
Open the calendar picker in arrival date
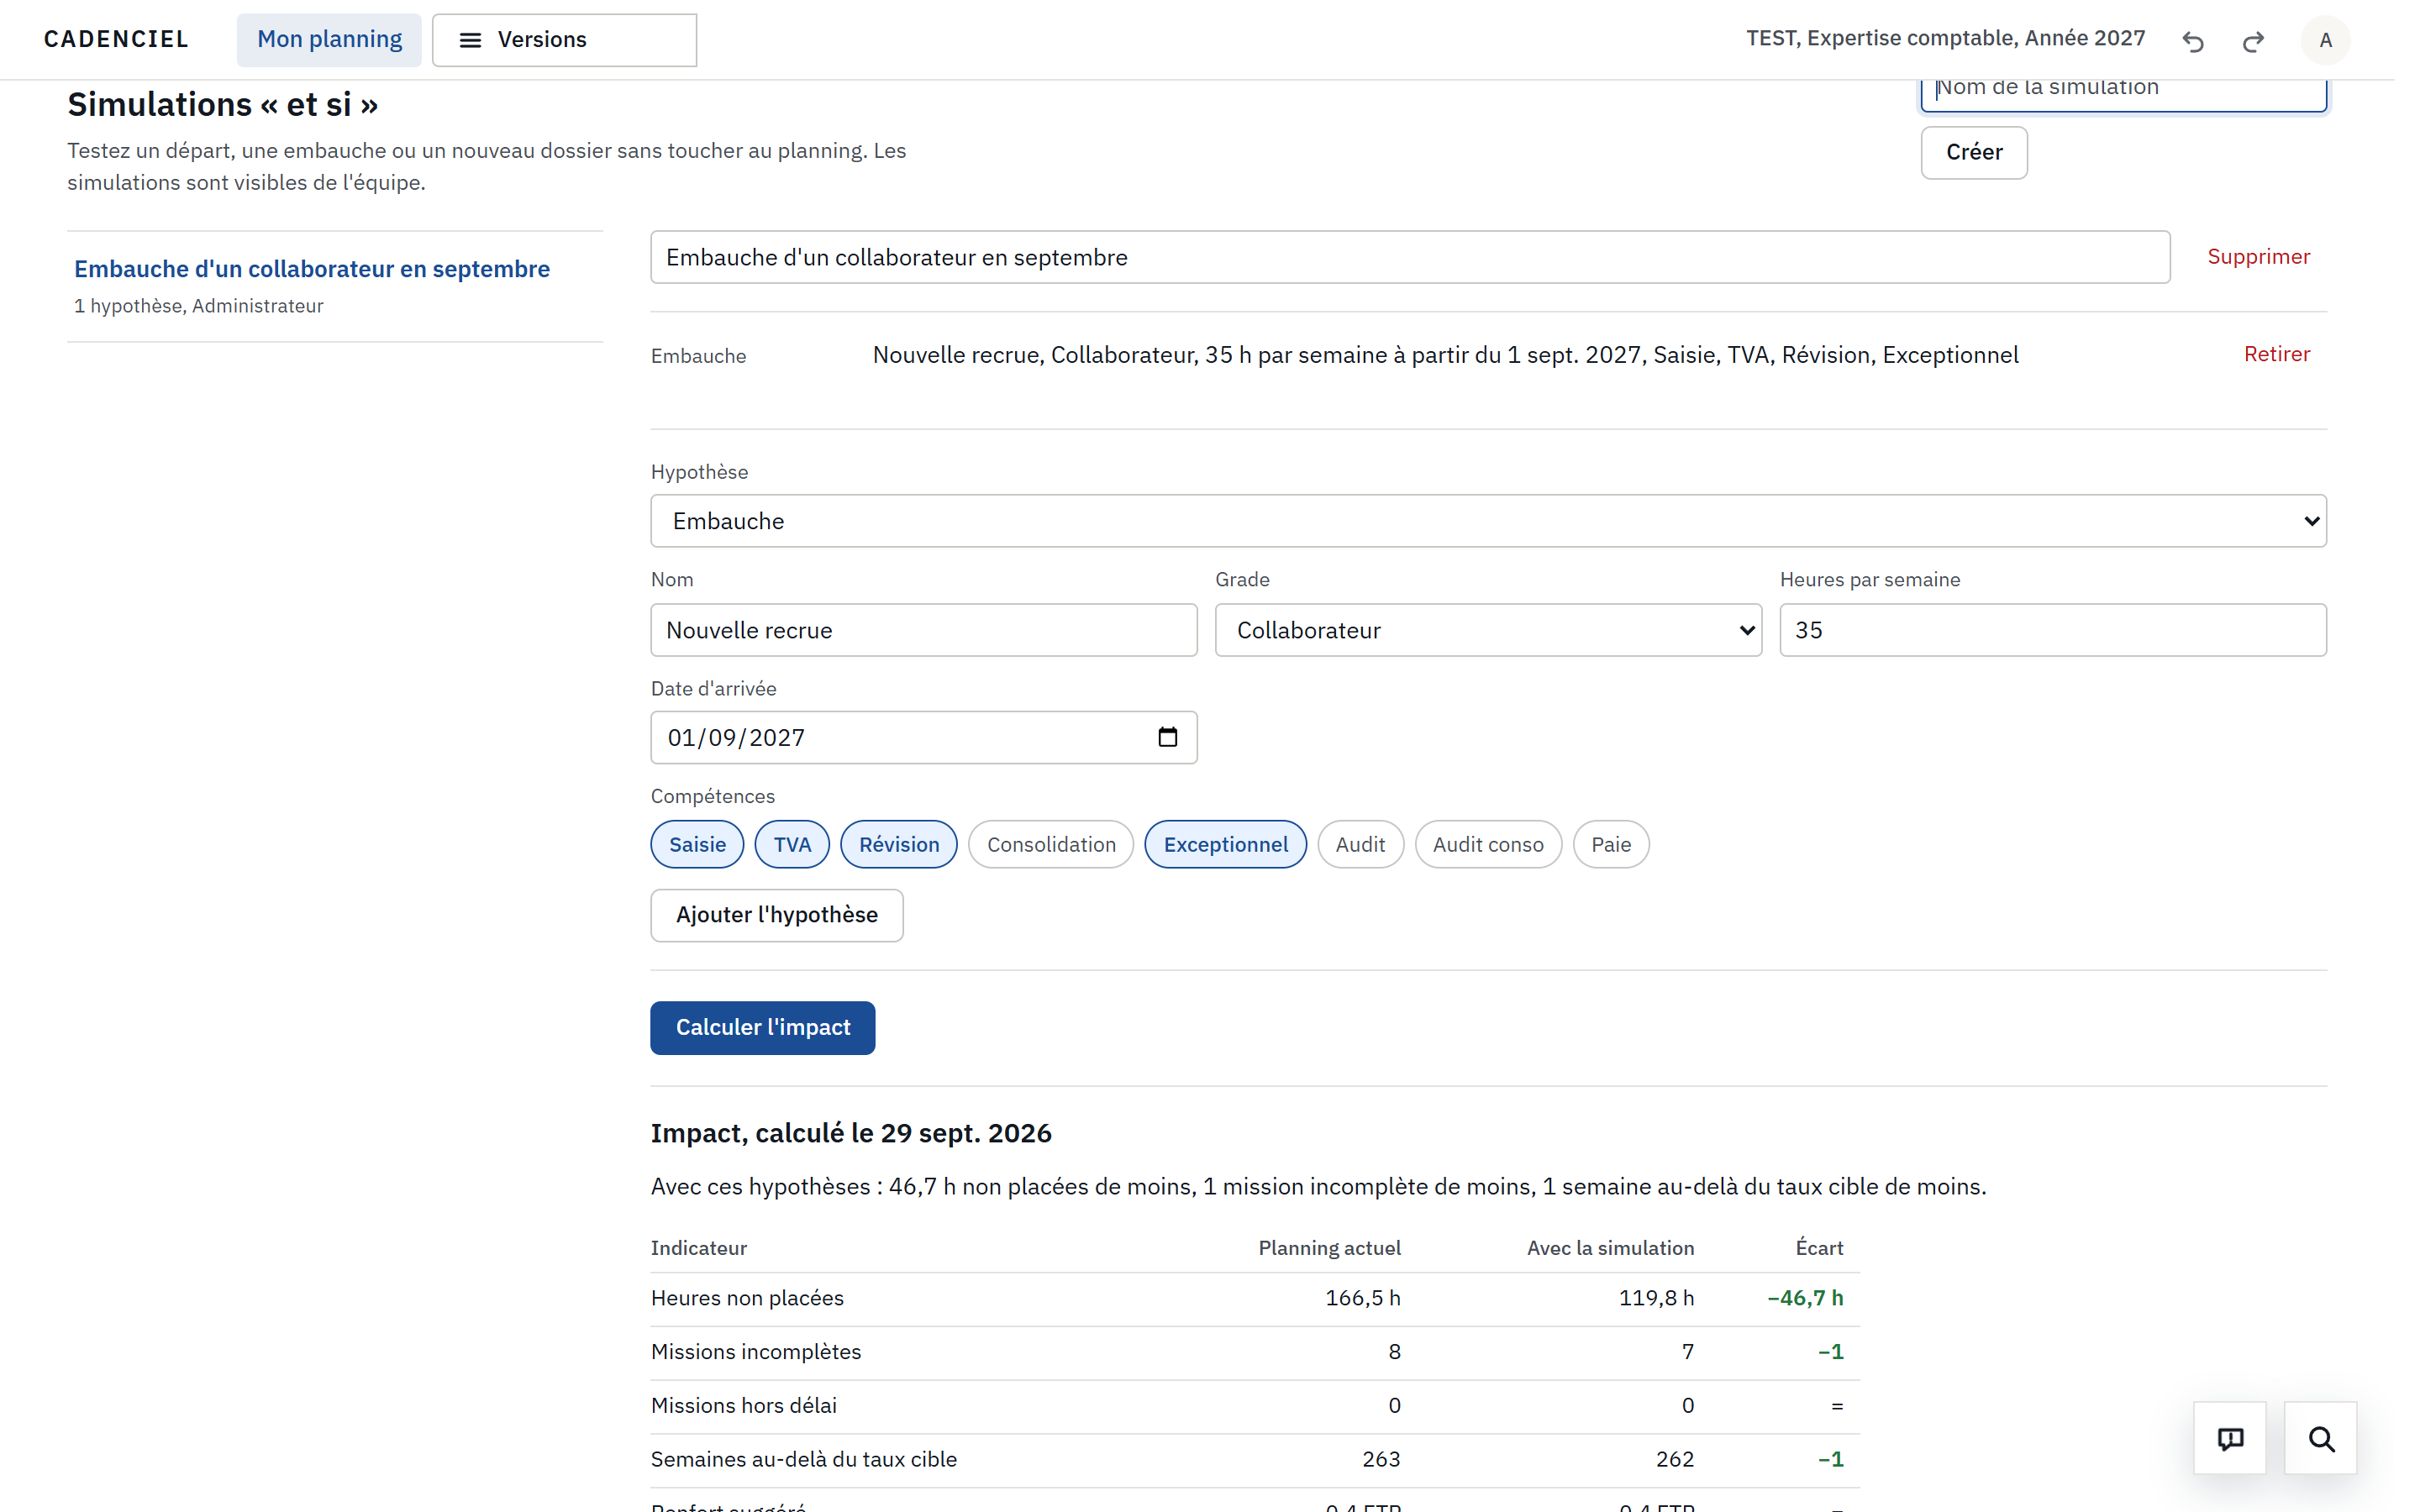1167,737
